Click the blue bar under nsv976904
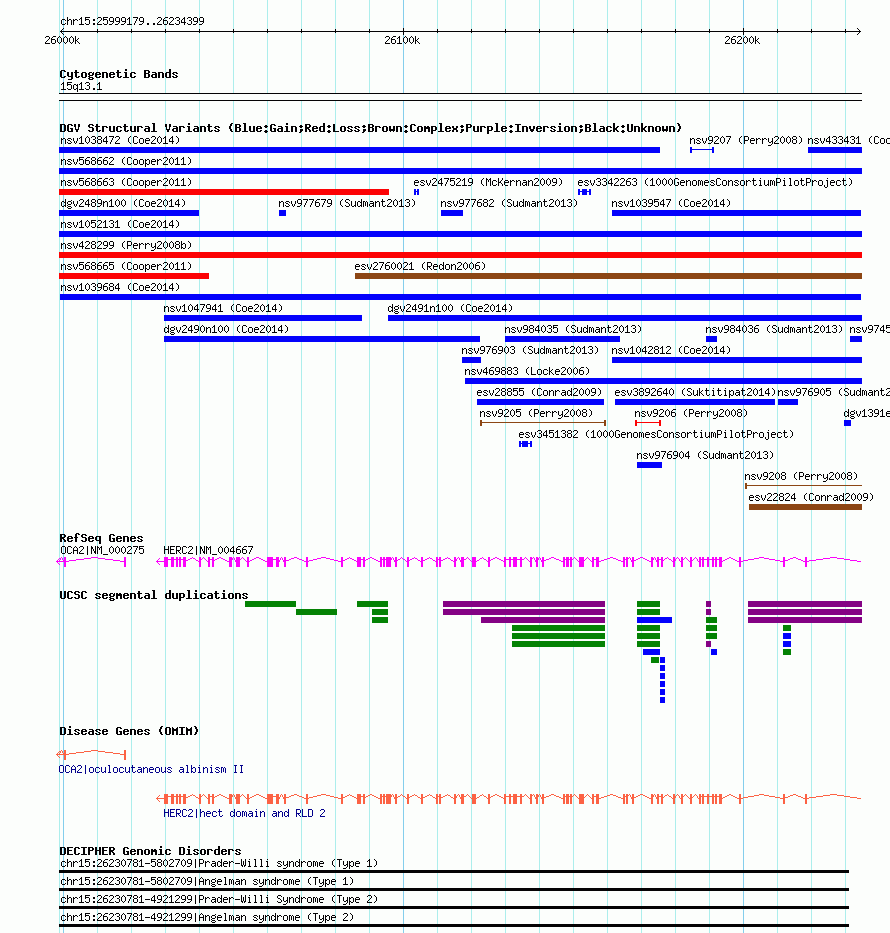Image resolution: width=890 pixels, height=933 pixels. [x=649, y=465]
